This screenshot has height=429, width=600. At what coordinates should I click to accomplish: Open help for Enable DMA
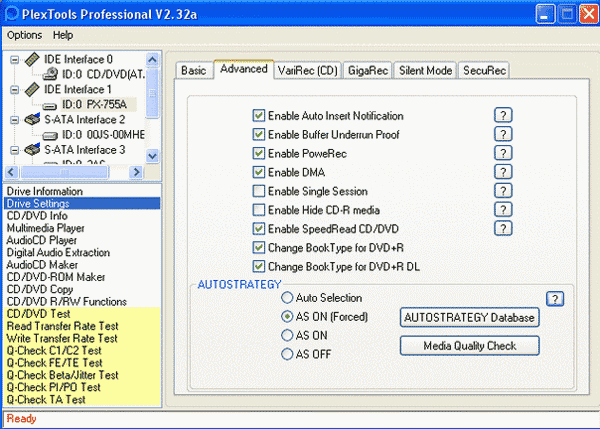click(503, 172)
